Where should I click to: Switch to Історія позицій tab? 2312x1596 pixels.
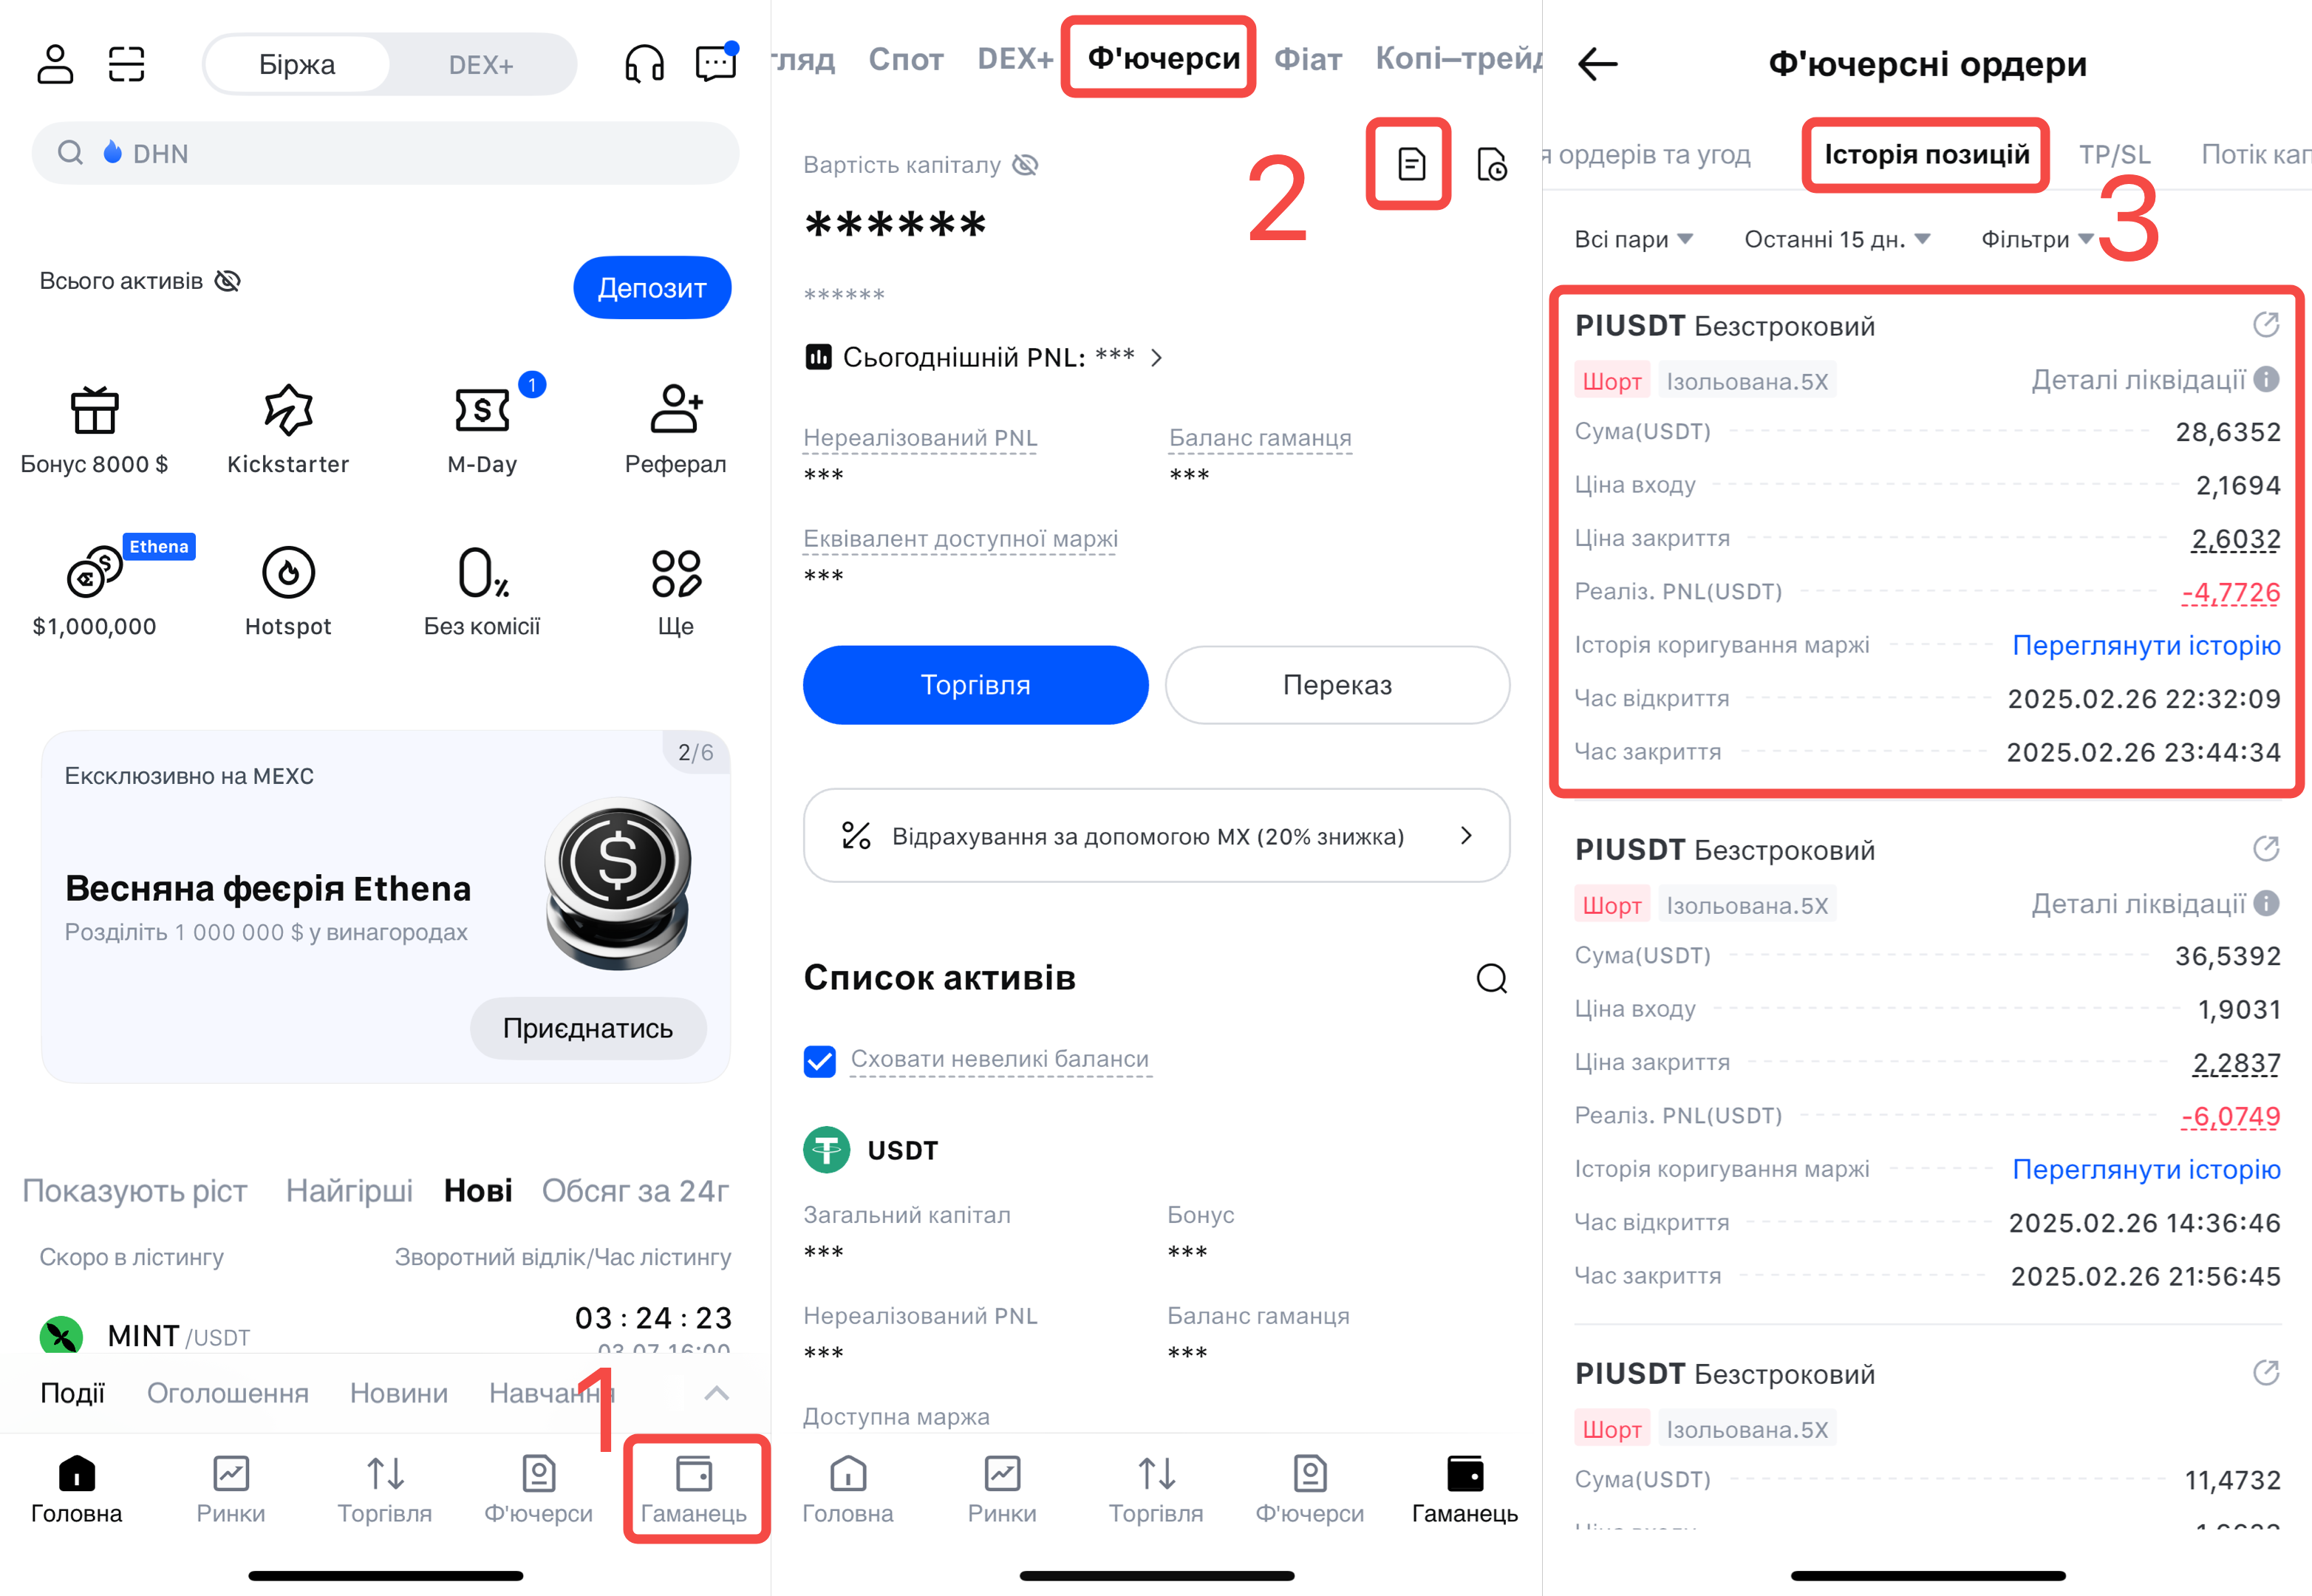click(x=1926, y=154)
